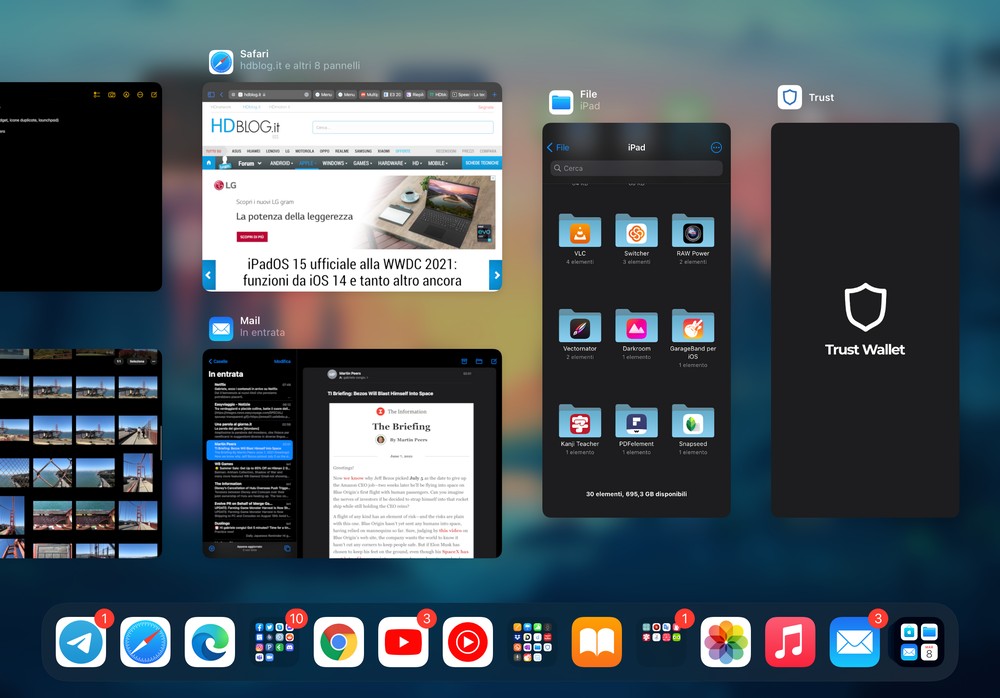The width and height of the screenshot is (1000, 698).
Task: Click the HDblog site search box
Action: (x=403, y=127)
